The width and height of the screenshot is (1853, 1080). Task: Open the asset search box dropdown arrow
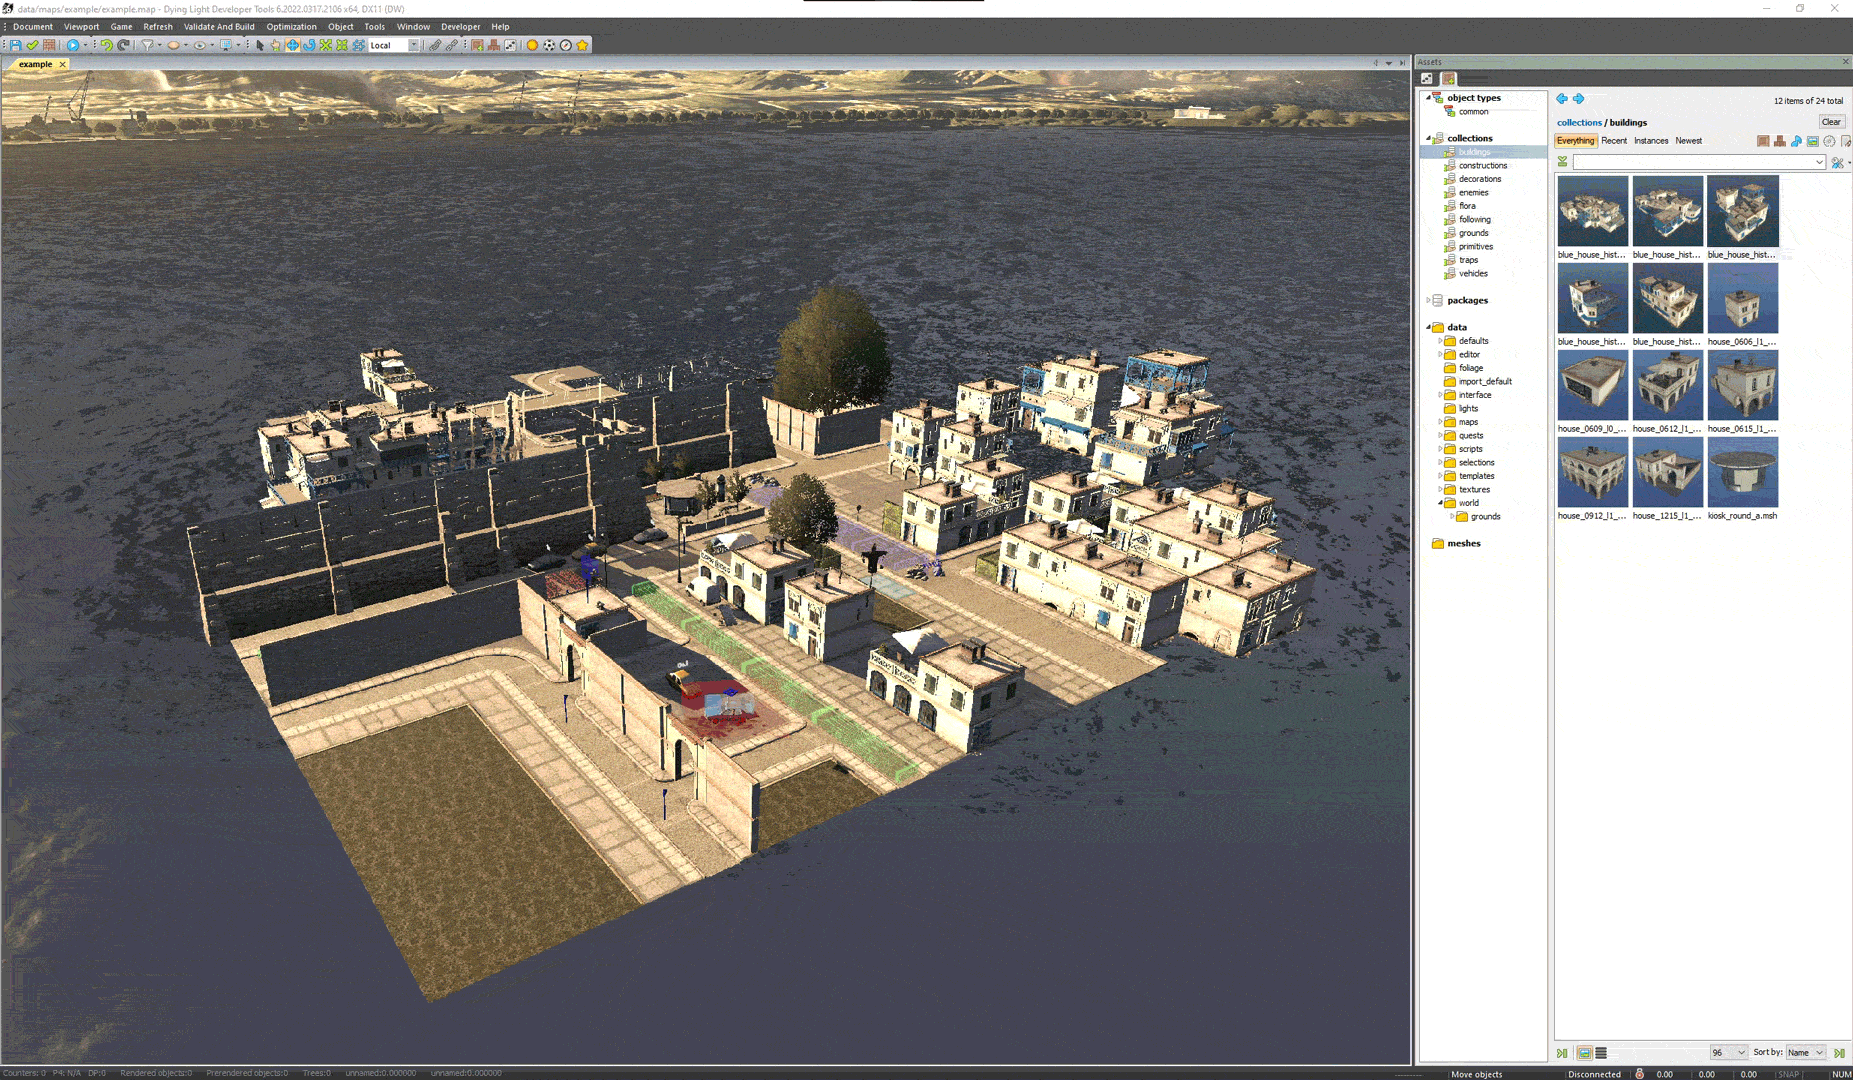click(1819, 162)
